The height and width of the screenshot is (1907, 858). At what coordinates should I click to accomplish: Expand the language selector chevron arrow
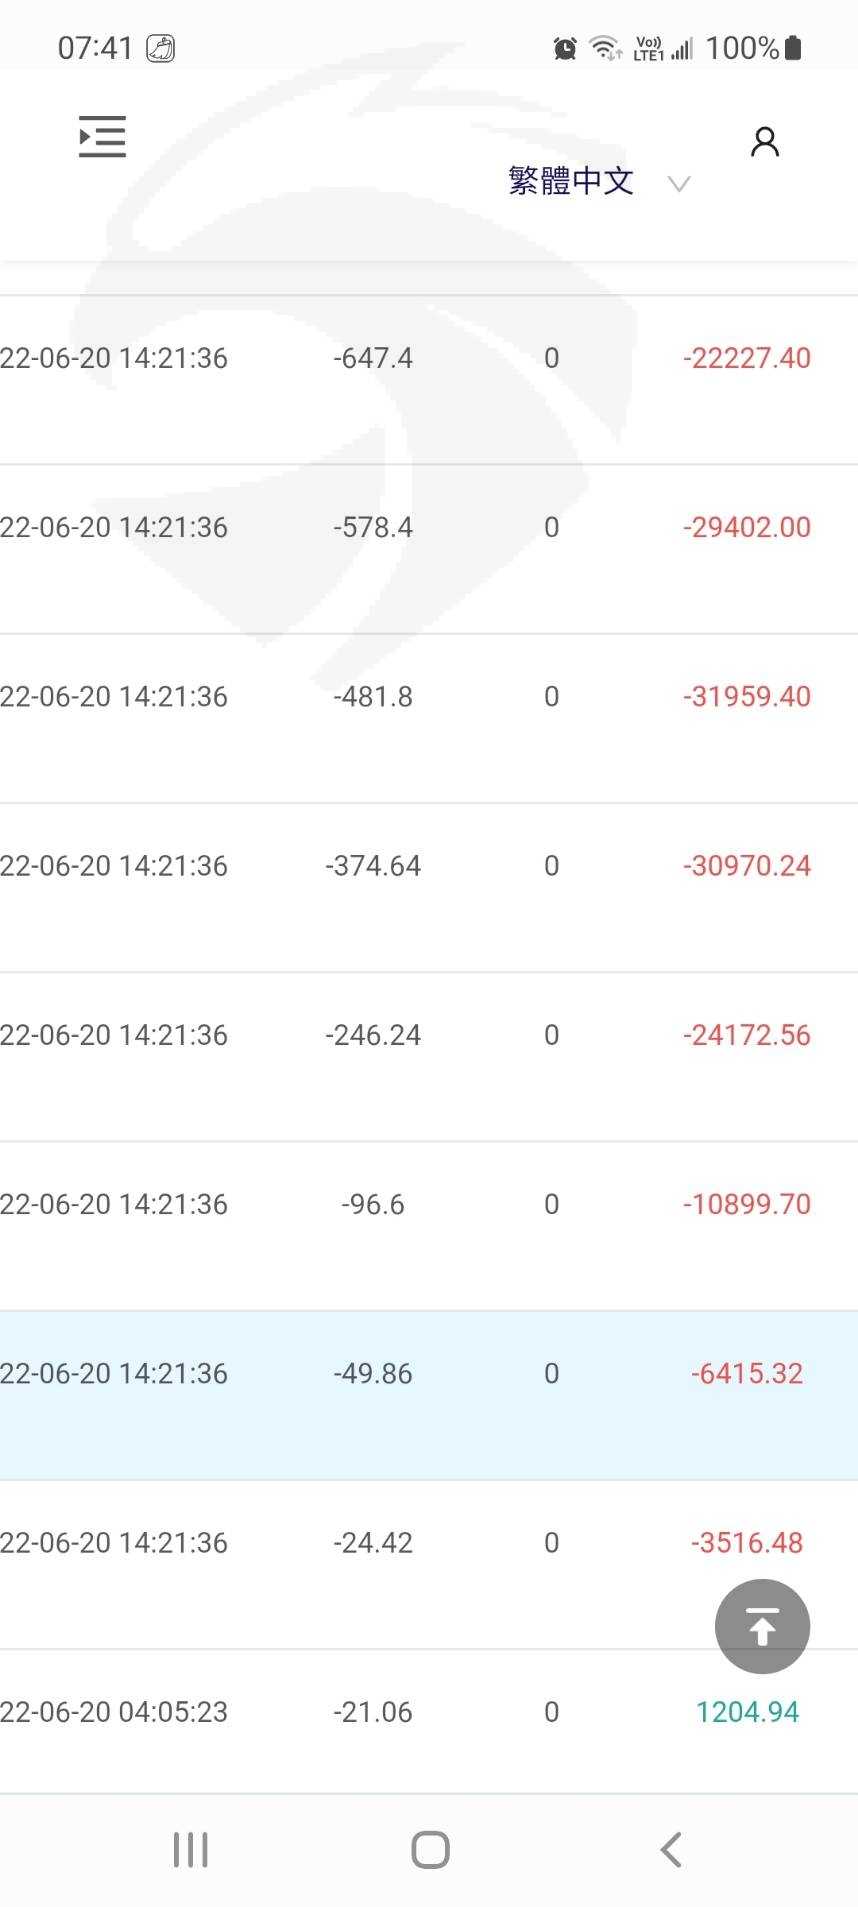pyautogui.click(x=679, y=184)
